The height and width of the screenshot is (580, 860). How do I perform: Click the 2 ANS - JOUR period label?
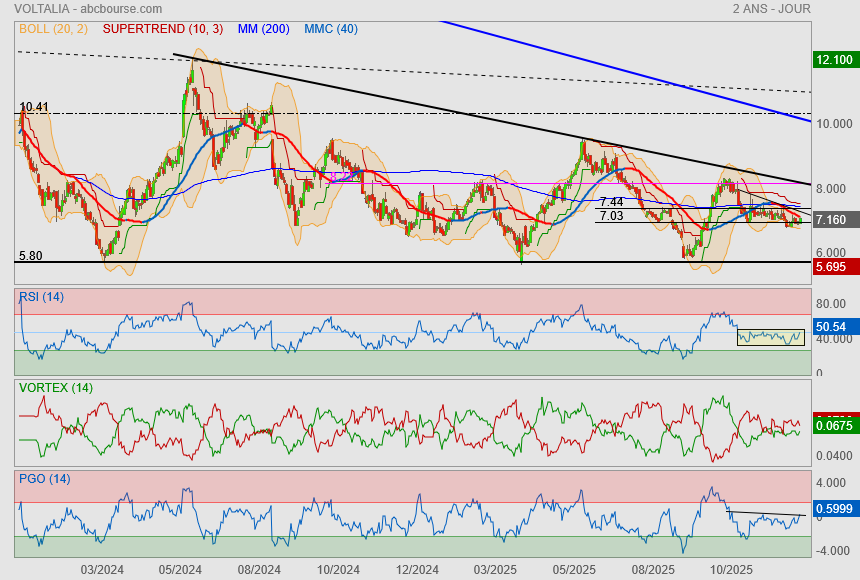771,8
